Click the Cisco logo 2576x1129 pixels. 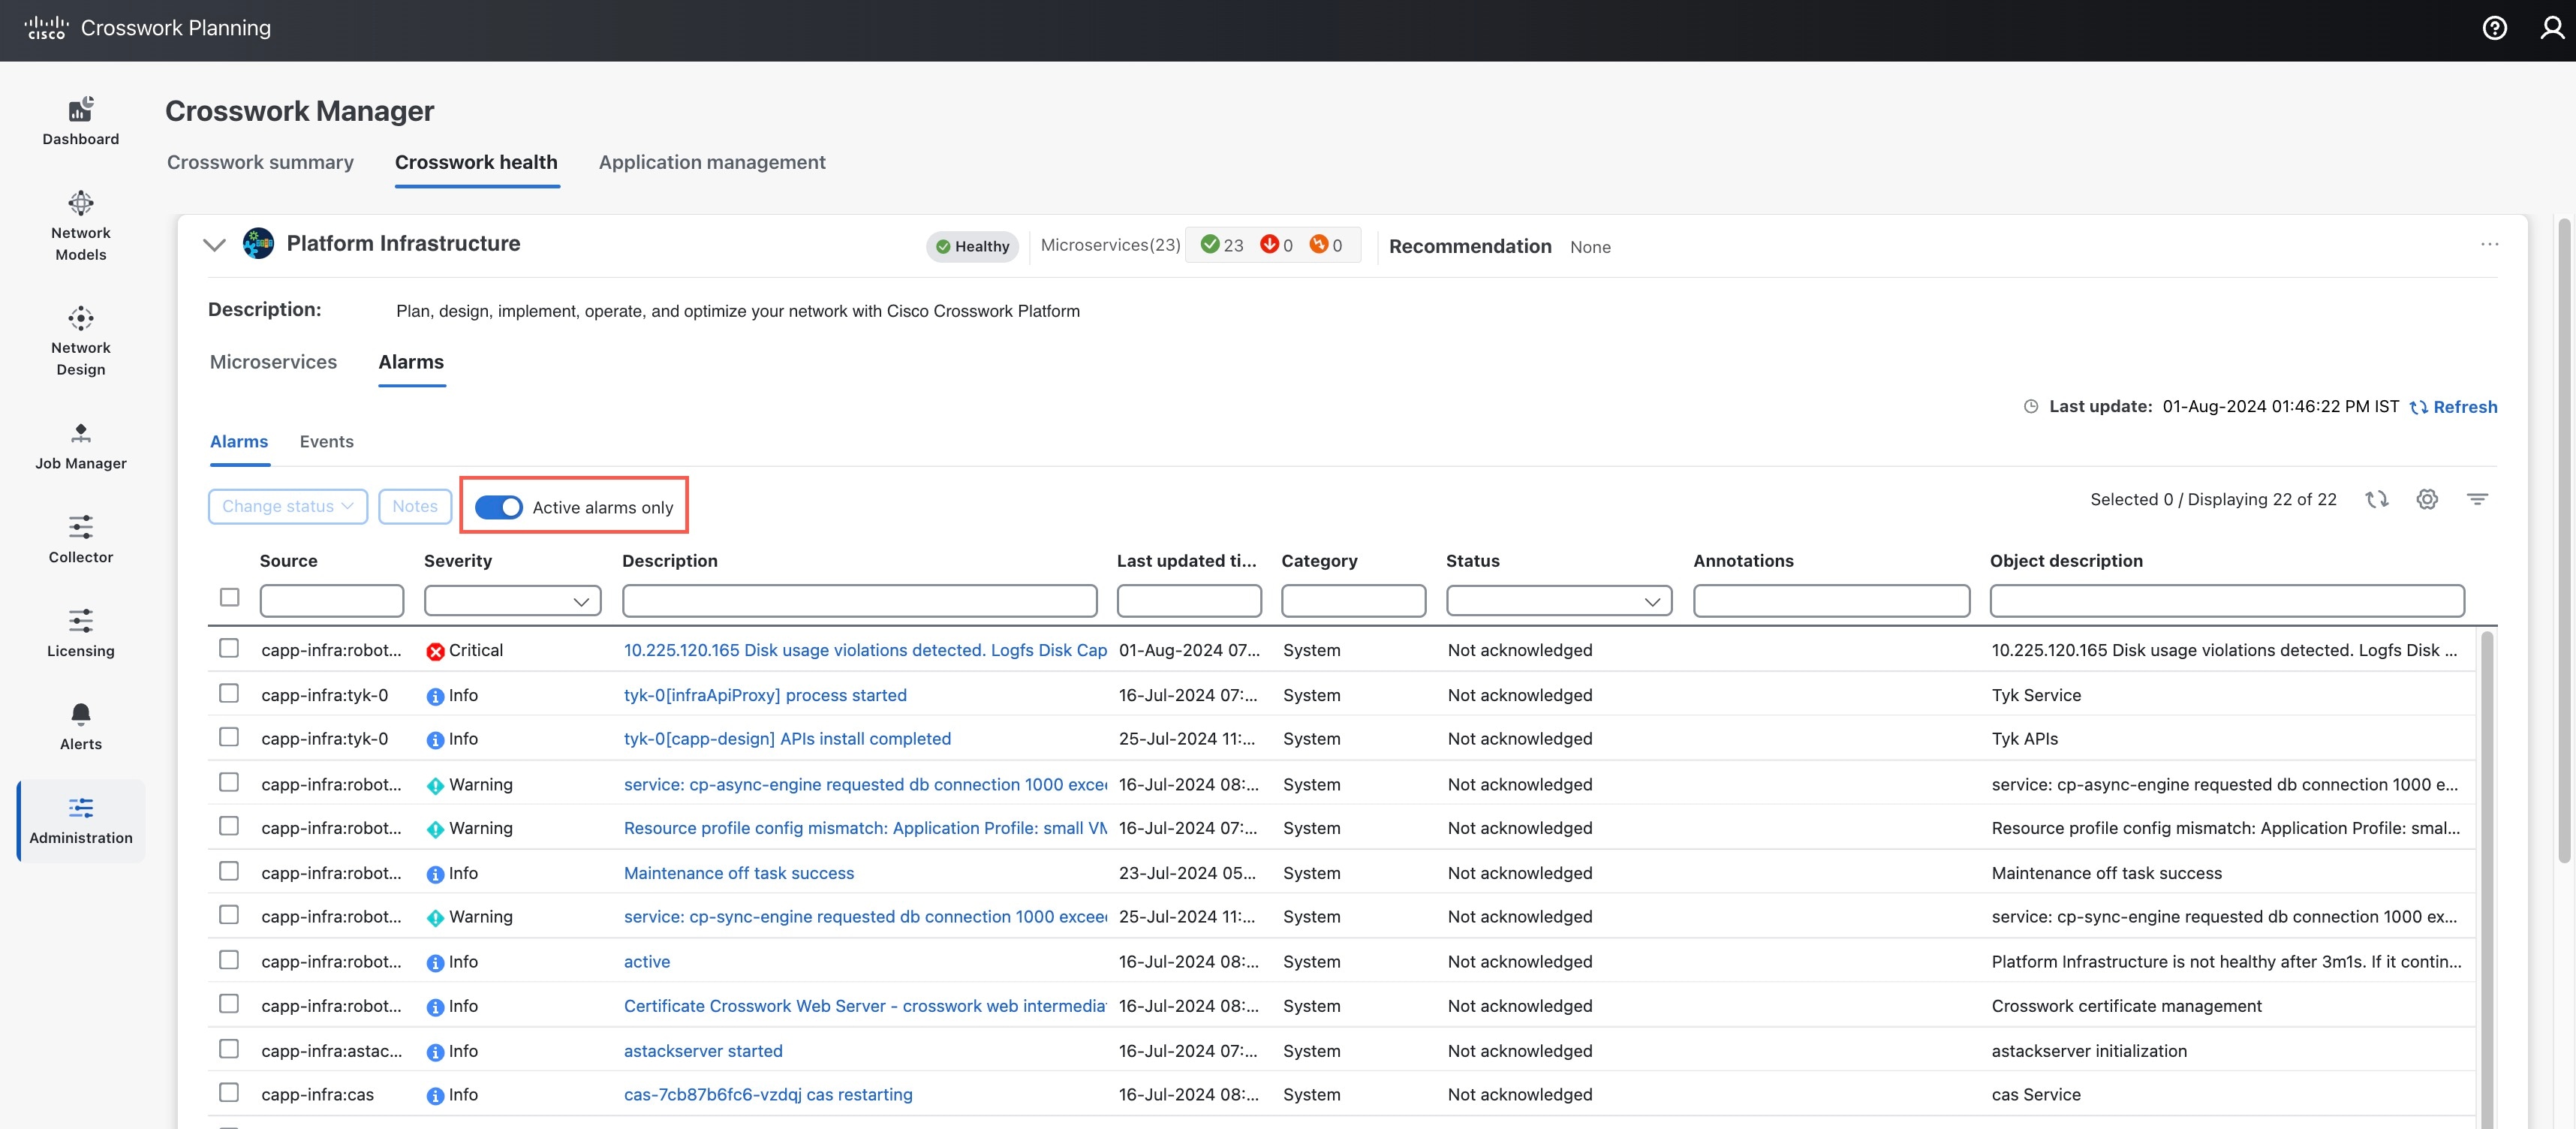click(x=46, y=28)
